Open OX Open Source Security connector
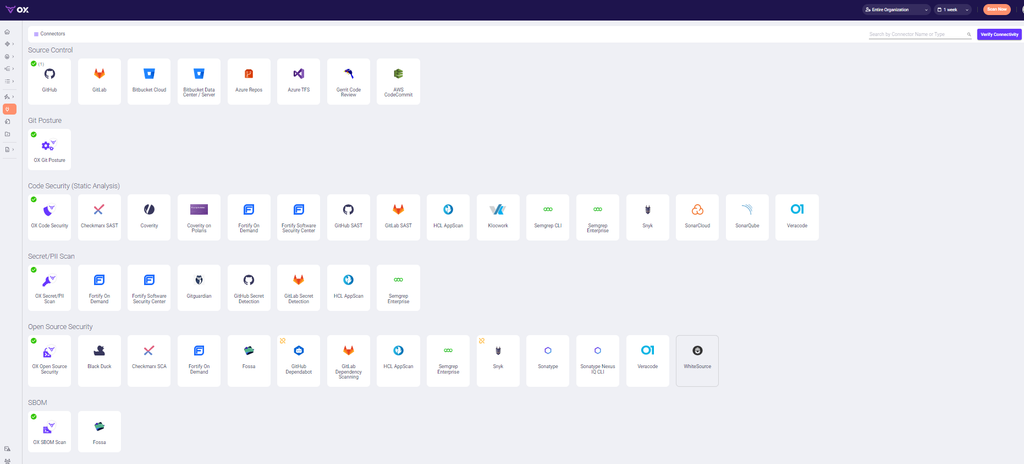The height and width of the screenshot is (464, 1024). 49,361
